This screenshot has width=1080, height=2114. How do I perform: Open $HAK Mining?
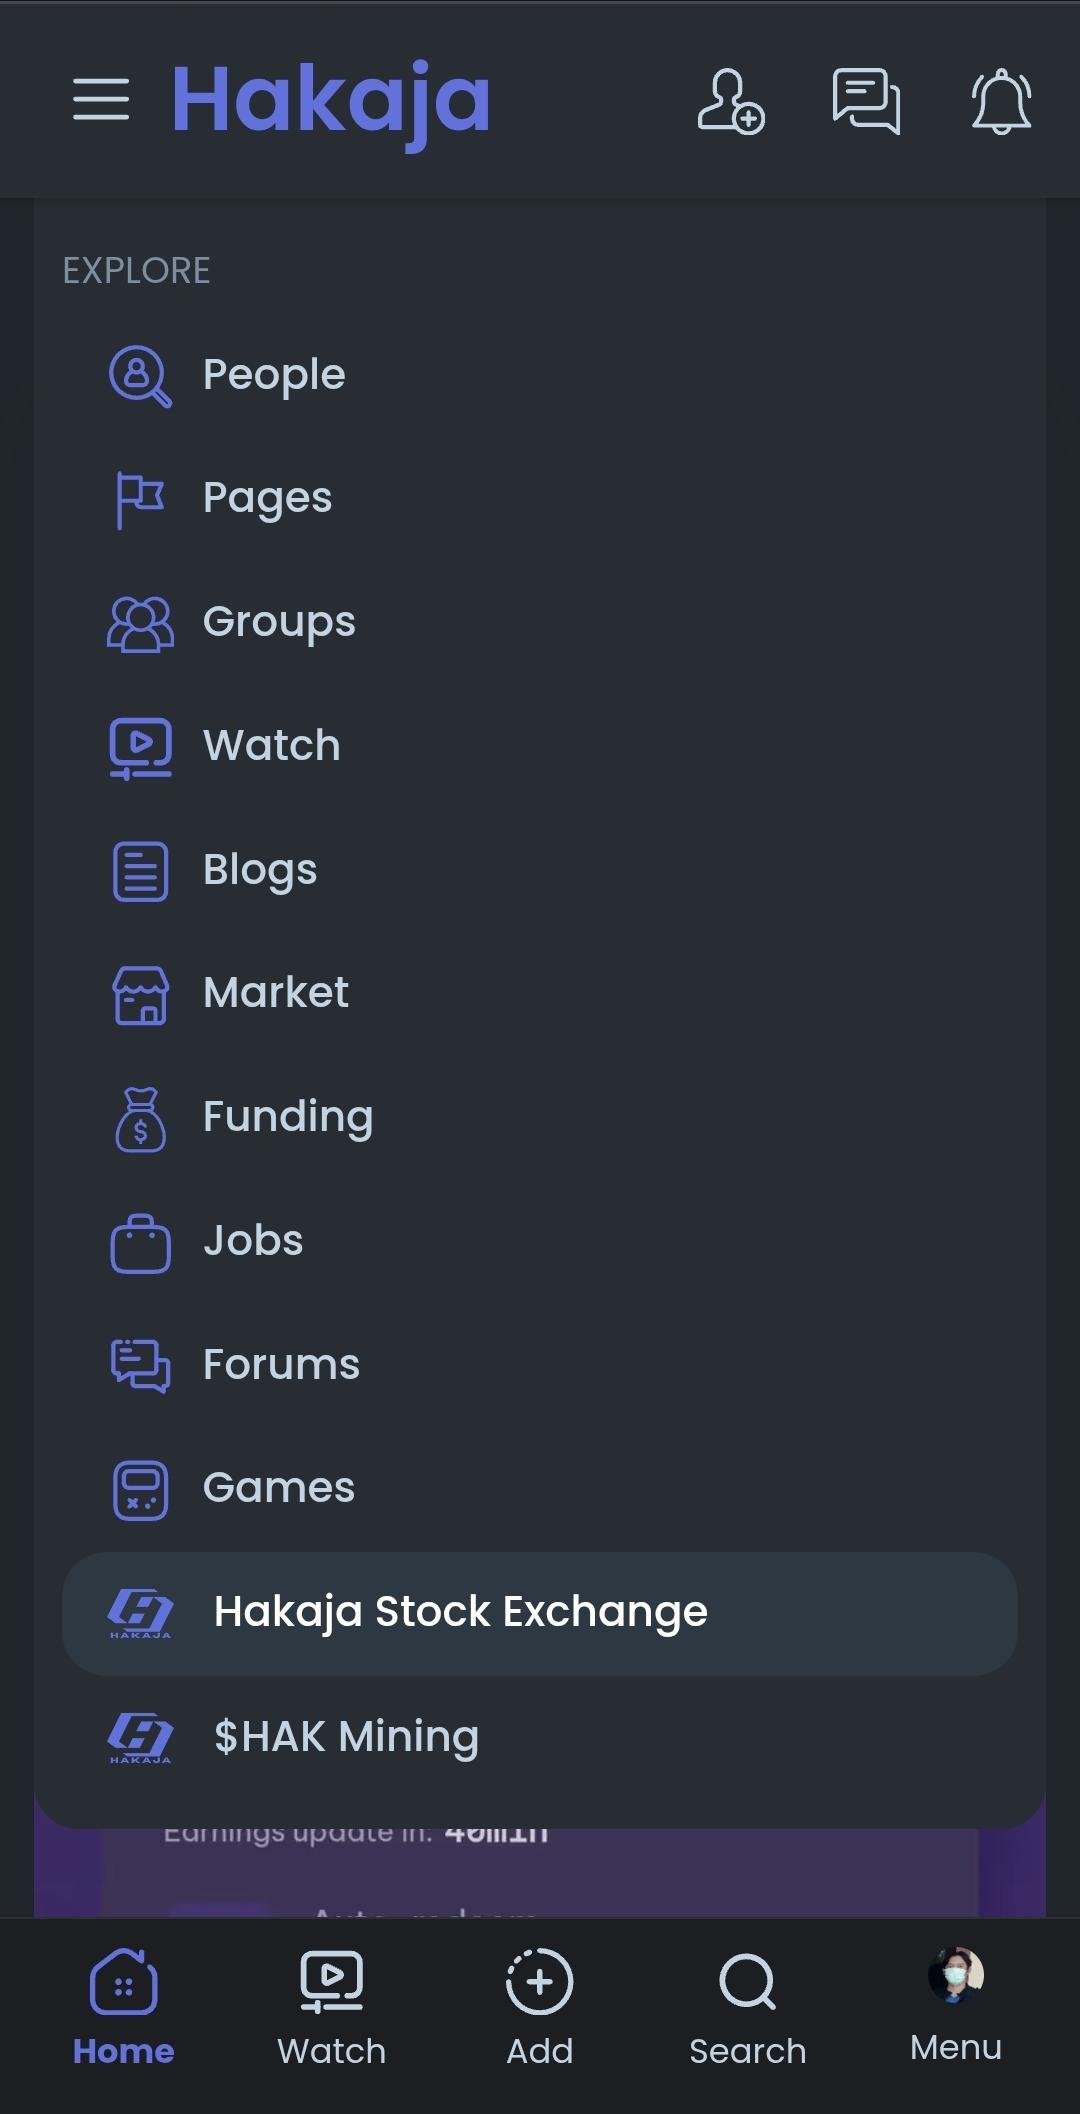[346, 1737]
